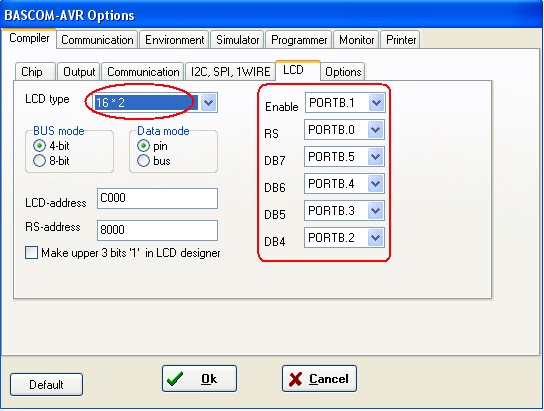The height and width of the screenshot is (411, 544).
Task: Confirm settings with the Ok button
Action: pyautogui.click(x=199, y=378)
